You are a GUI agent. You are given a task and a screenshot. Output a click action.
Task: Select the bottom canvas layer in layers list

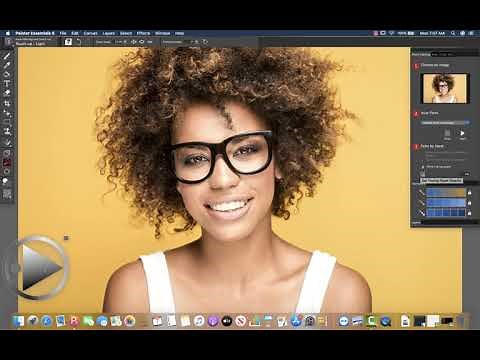pos(446,212)
